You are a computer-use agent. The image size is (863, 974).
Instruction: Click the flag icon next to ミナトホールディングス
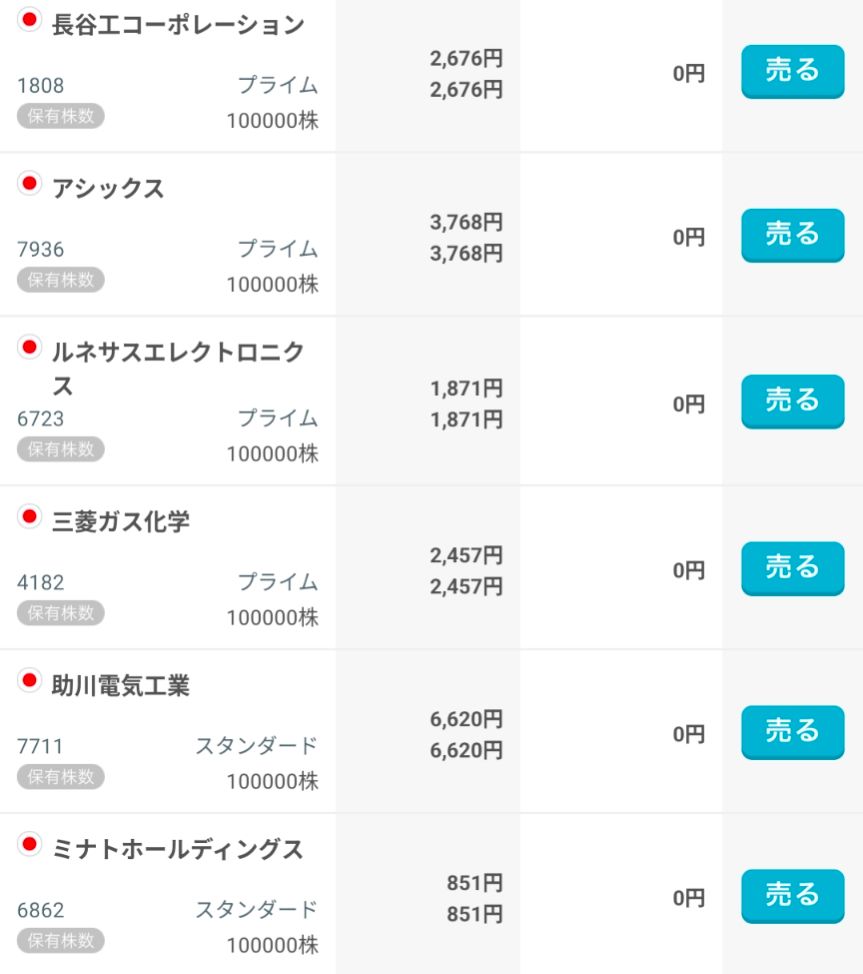[29, 845]
